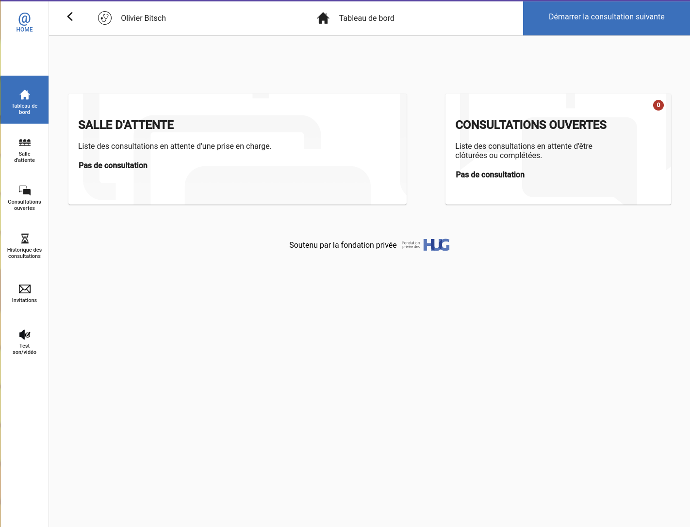690x527 pixels.
Task: Click the HUG foundation logo
Action: pyautogui.click(x=436, y=245)
